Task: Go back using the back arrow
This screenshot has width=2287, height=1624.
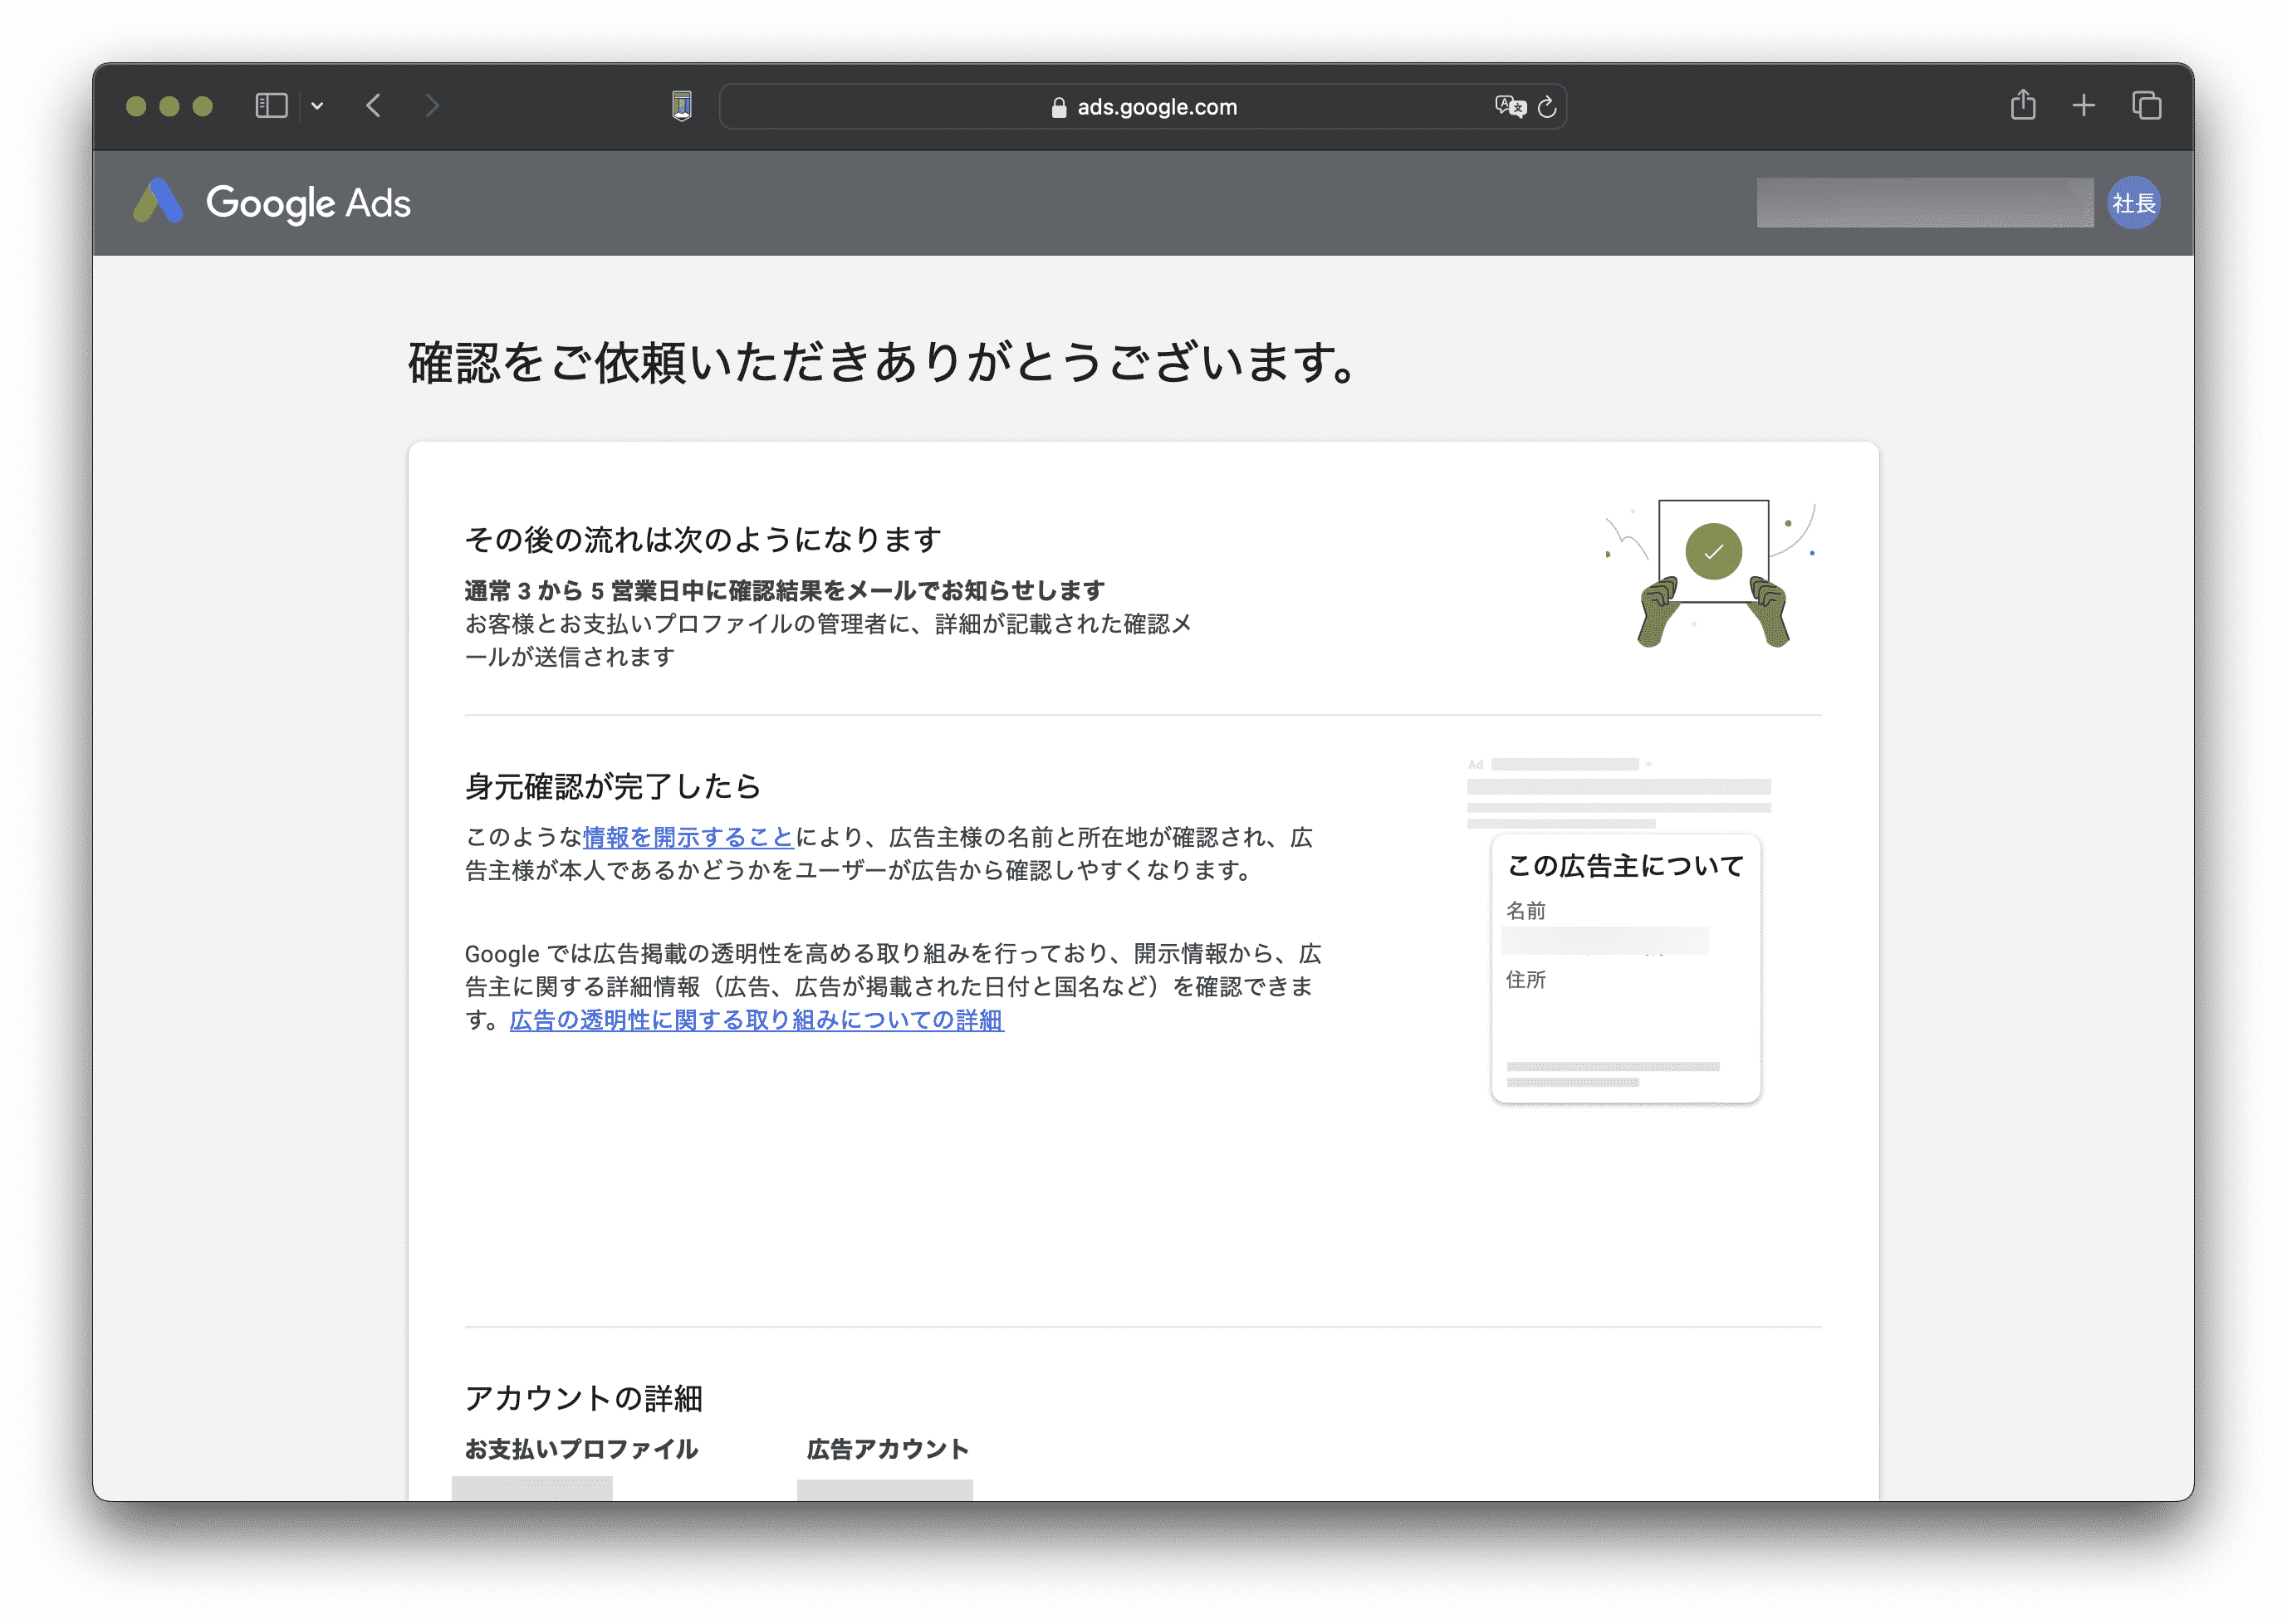Action: click(x=374, y=106)
